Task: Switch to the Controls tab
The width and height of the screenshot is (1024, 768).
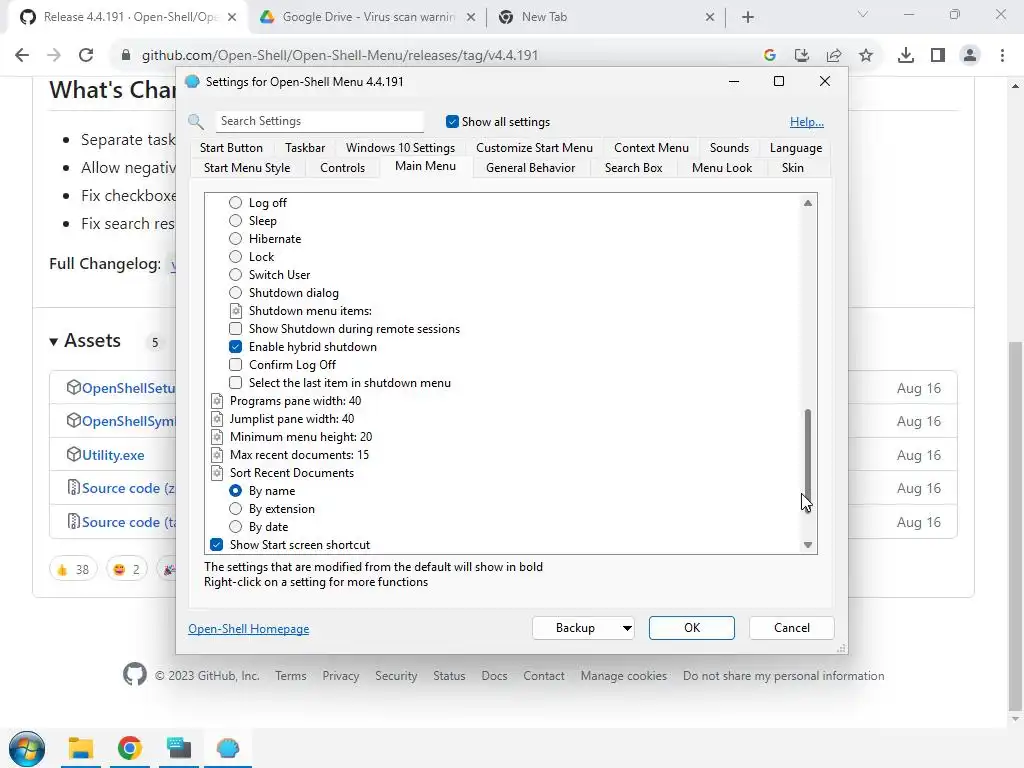Action: pos(342,168)
